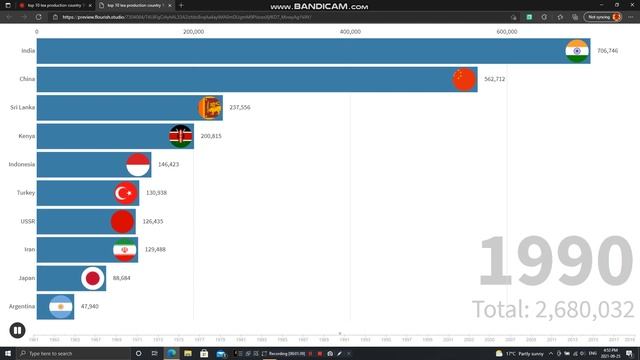The height and width of the screenshot is (360, 640).
Task: Open the Collections icon in Edge toolbar
Action: pos(575,17)
